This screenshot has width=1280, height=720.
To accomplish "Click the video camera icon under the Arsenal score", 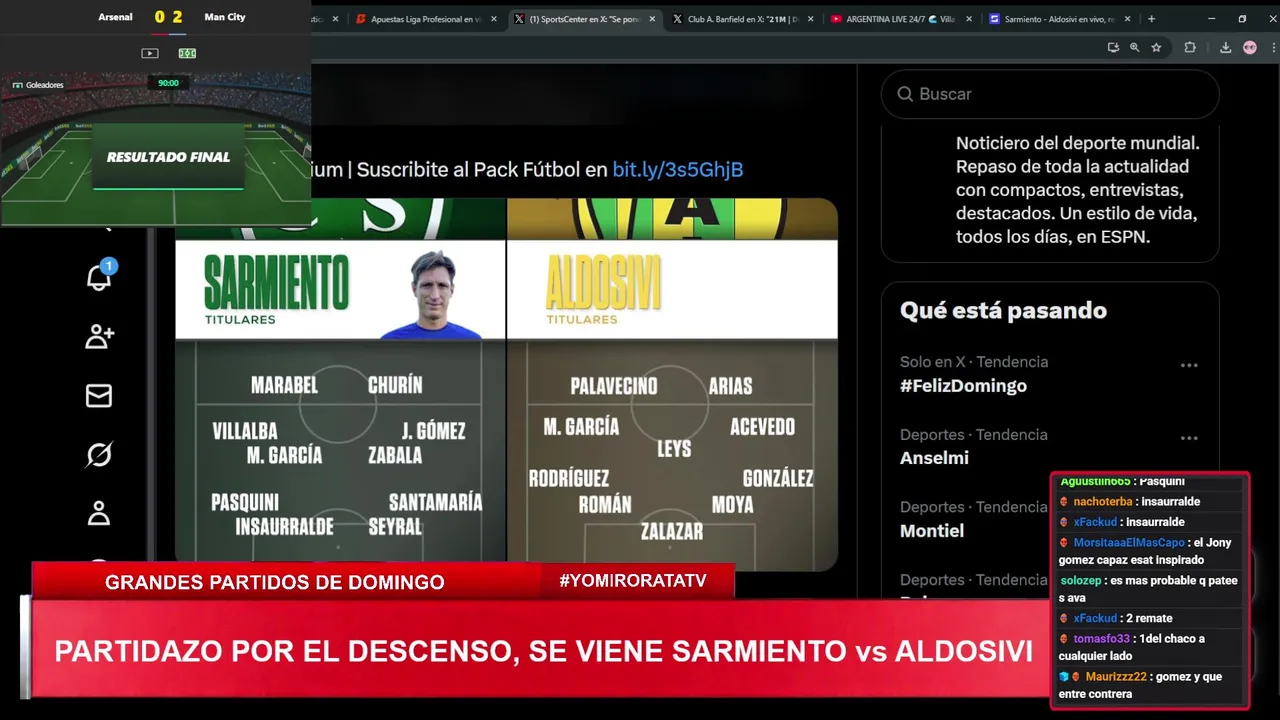I will pos(150,53).
